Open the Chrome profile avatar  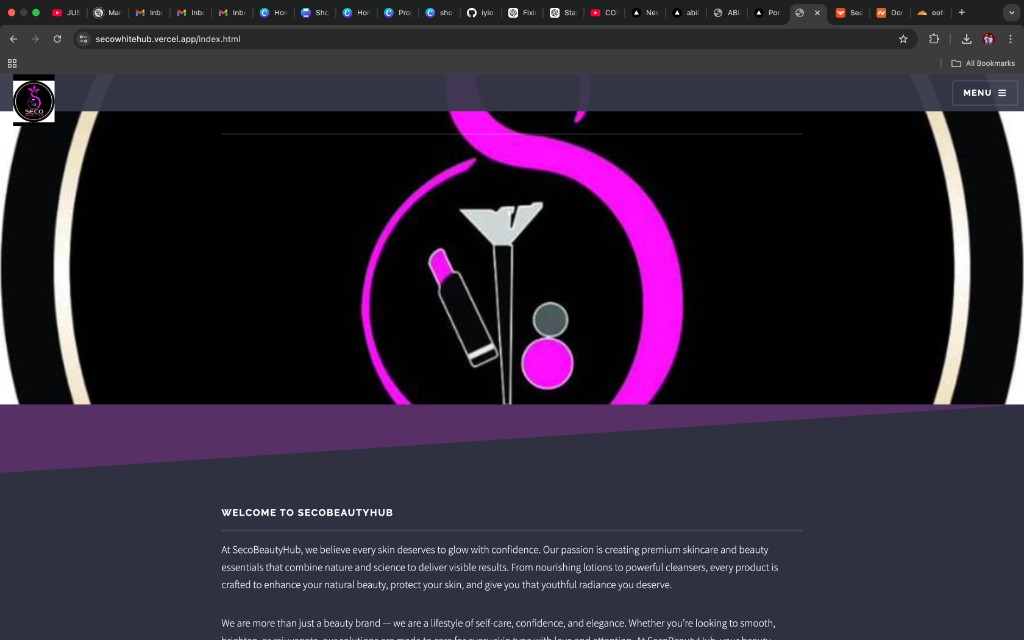point(989,38)
